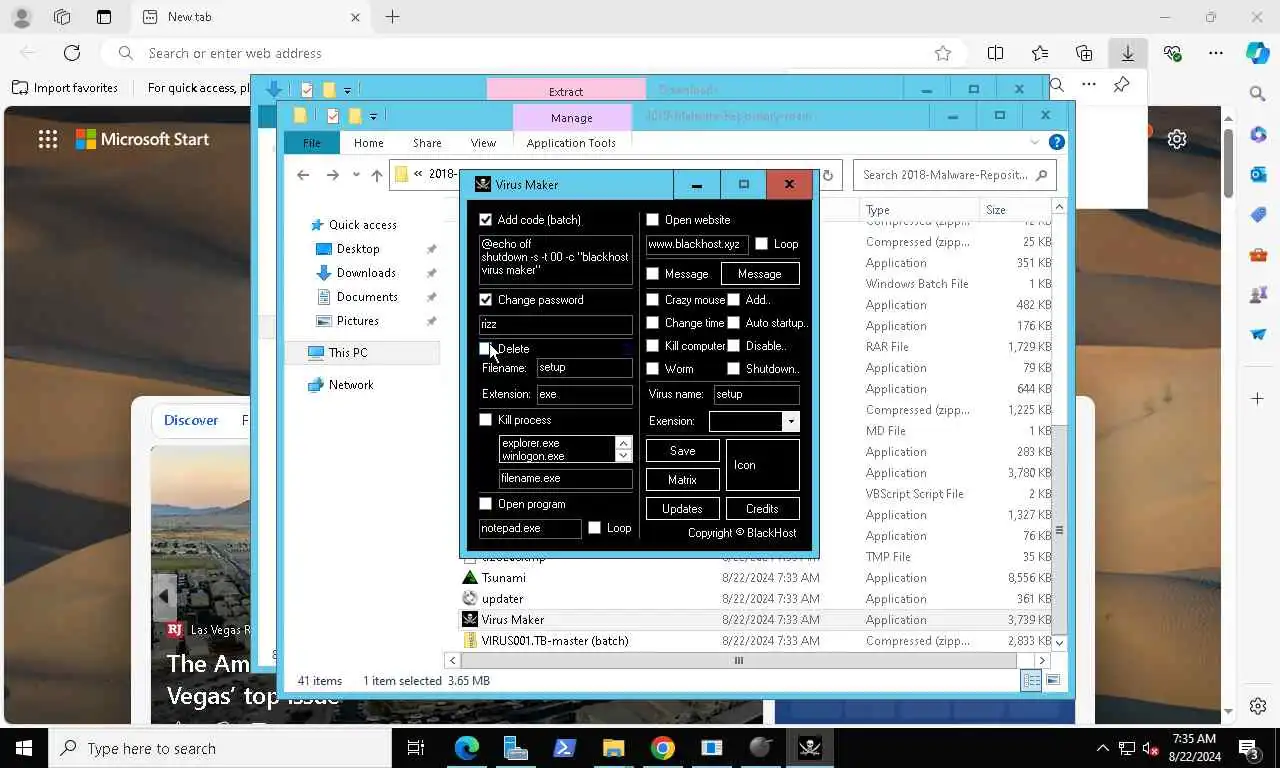The width and height of the screenshot is (1280, 768).
Task: Click the filename.exe input field
Action: click(x=566, y=479)
